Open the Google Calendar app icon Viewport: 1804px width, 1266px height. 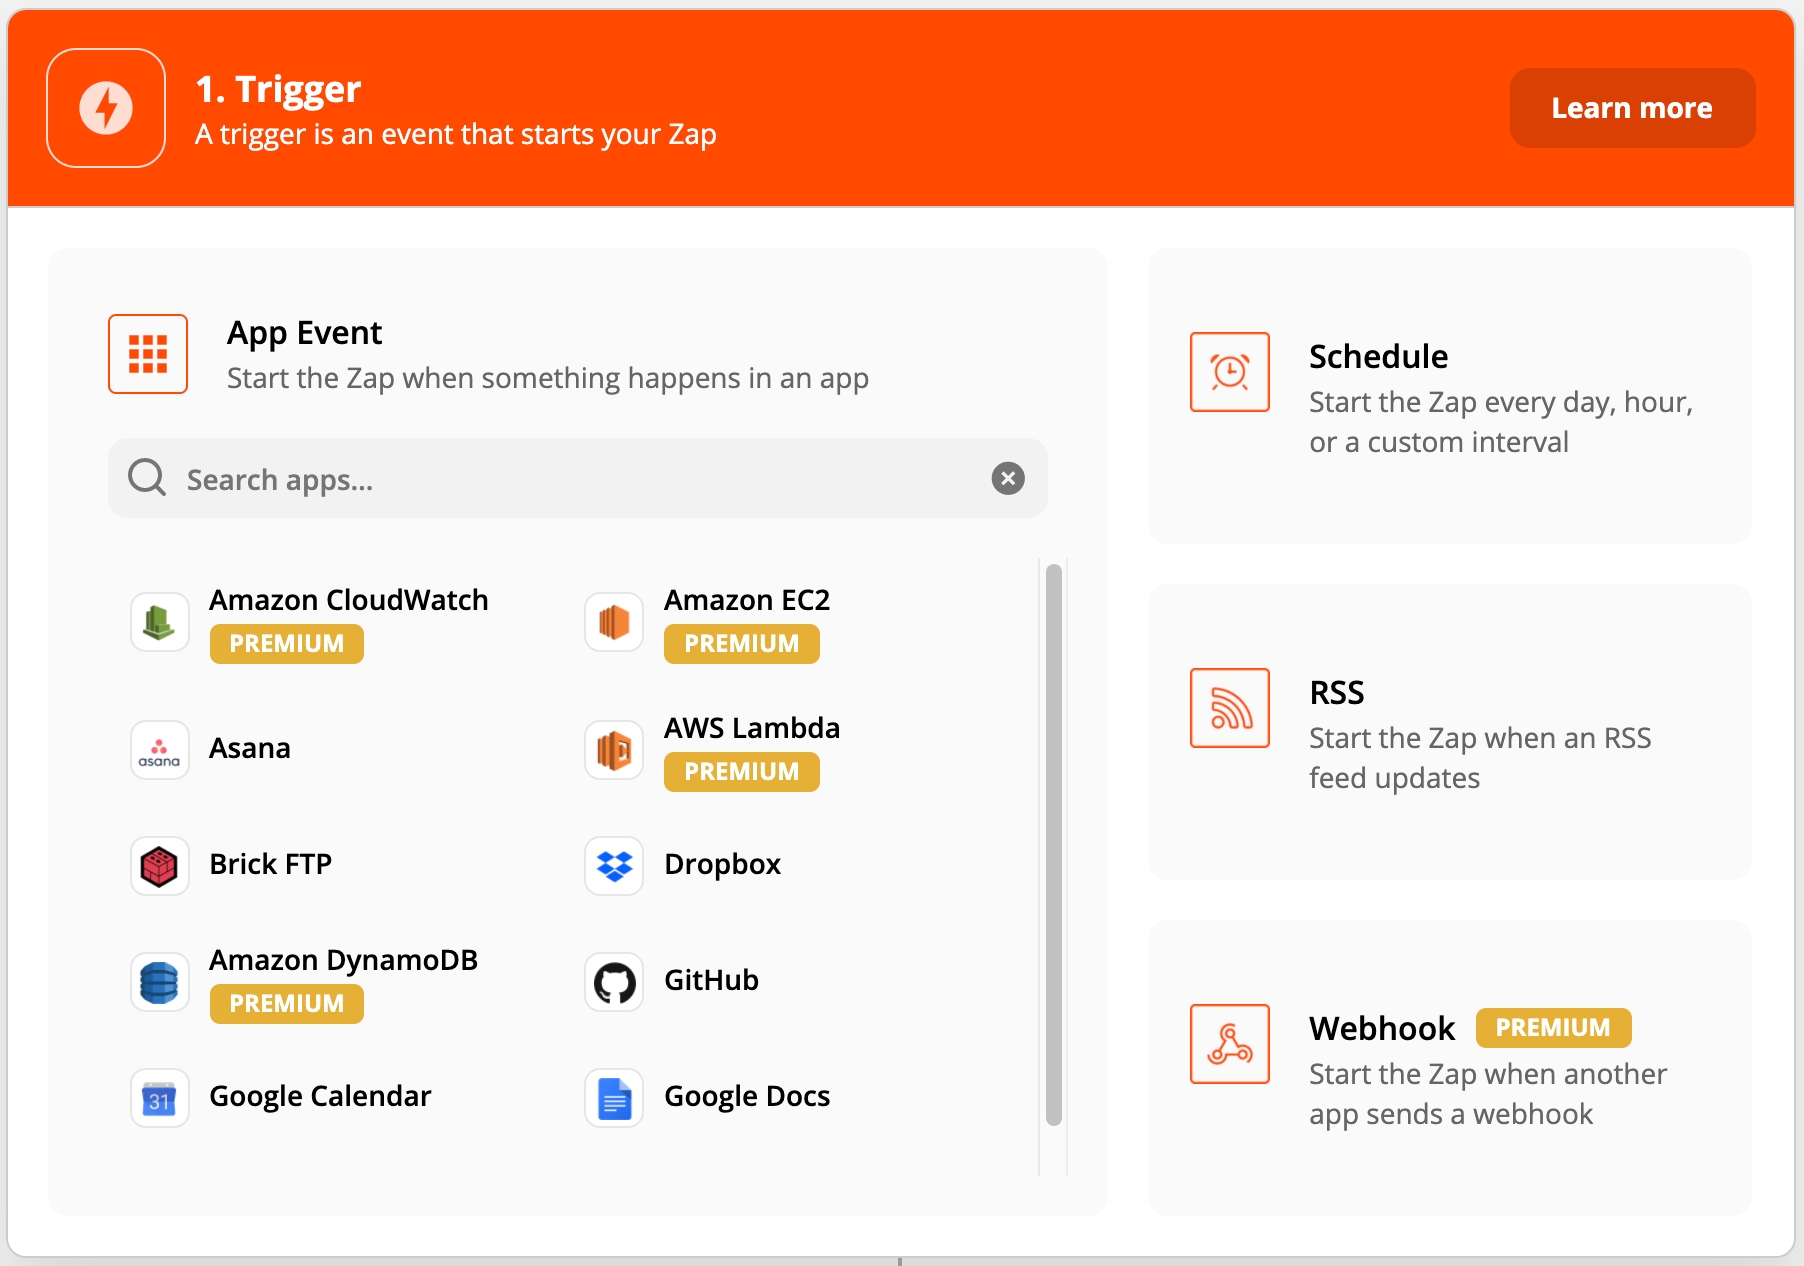coord(160,1098)
